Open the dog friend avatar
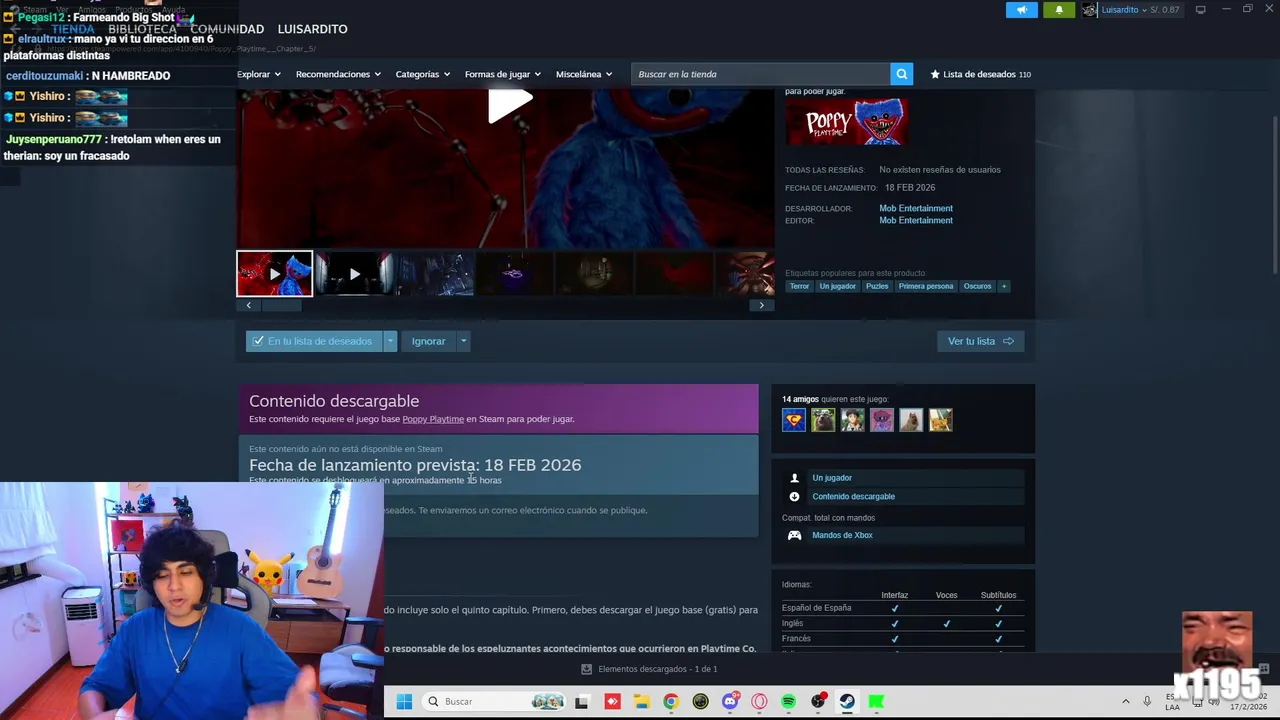This screenshot has height=720, width=1280. [911, 420]
